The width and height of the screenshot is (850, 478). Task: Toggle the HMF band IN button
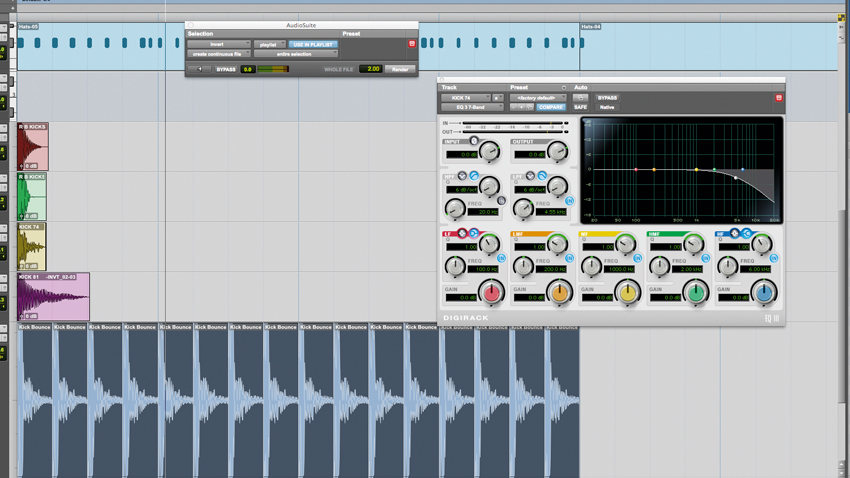tap(705, 258)
